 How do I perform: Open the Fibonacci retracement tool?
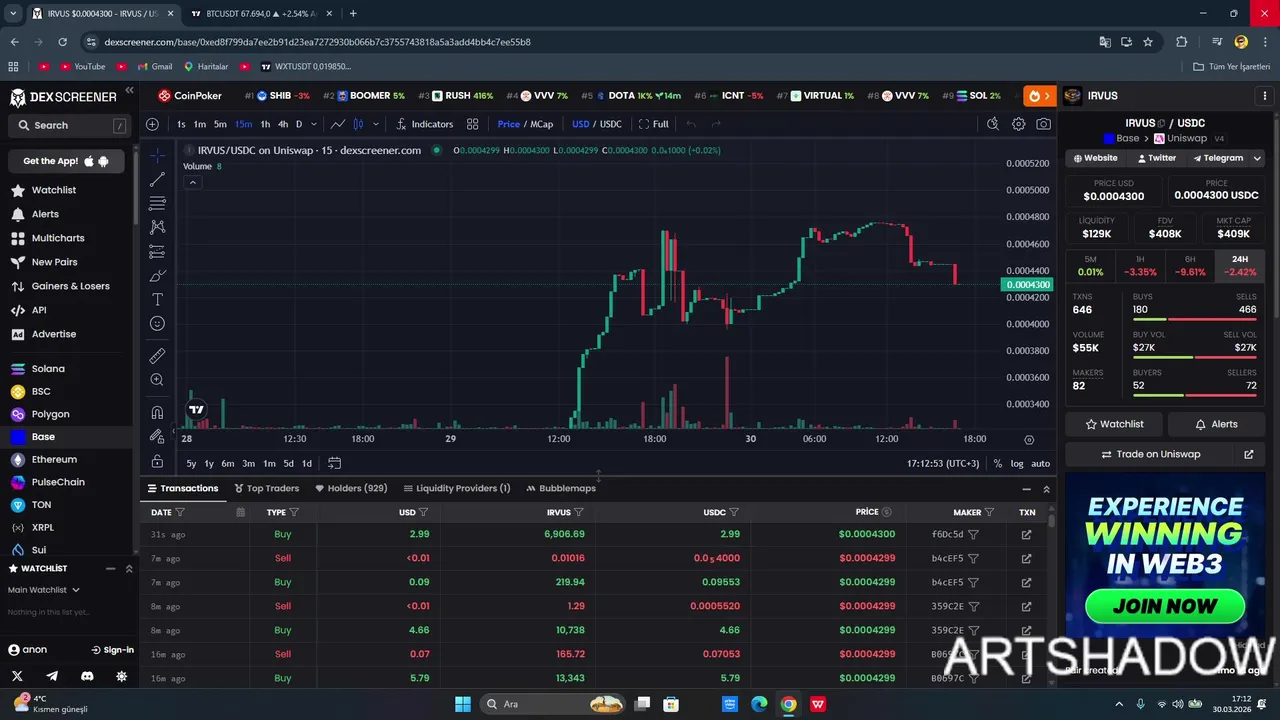pos(157,203)
